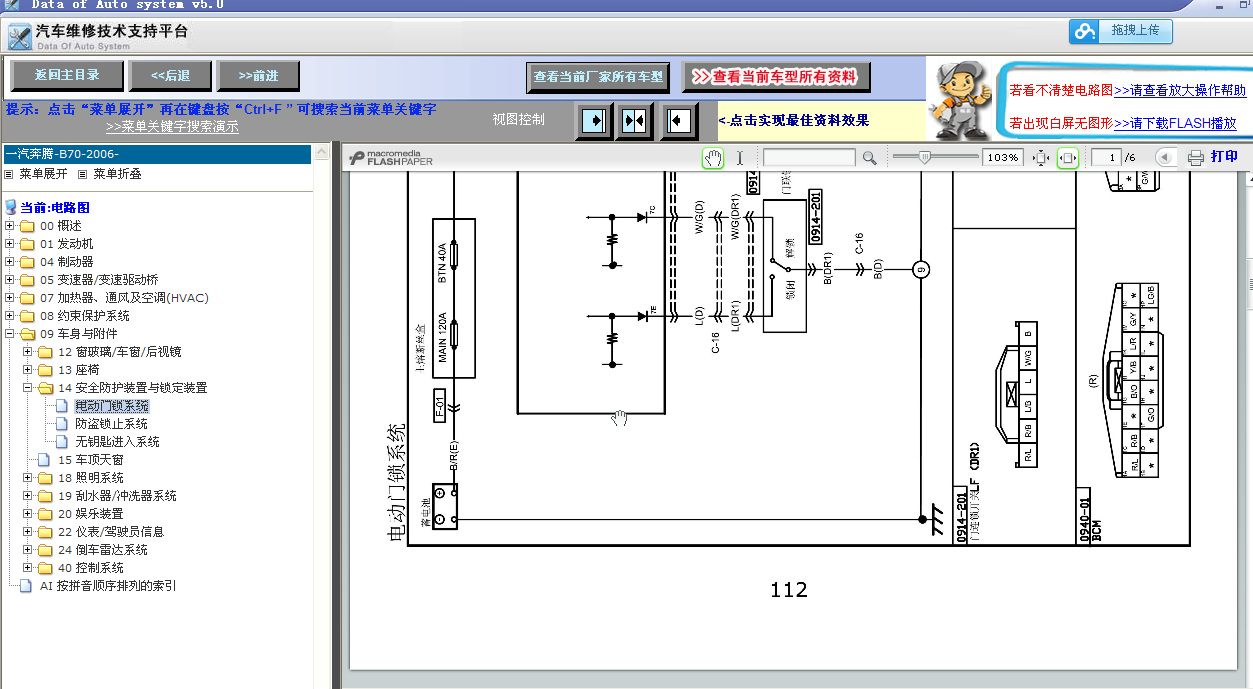Image resolution: width=1253 pixels, height=689 pixels.
Task: Click the tree panel scroll-up arrow
Action: coord(321,153)
